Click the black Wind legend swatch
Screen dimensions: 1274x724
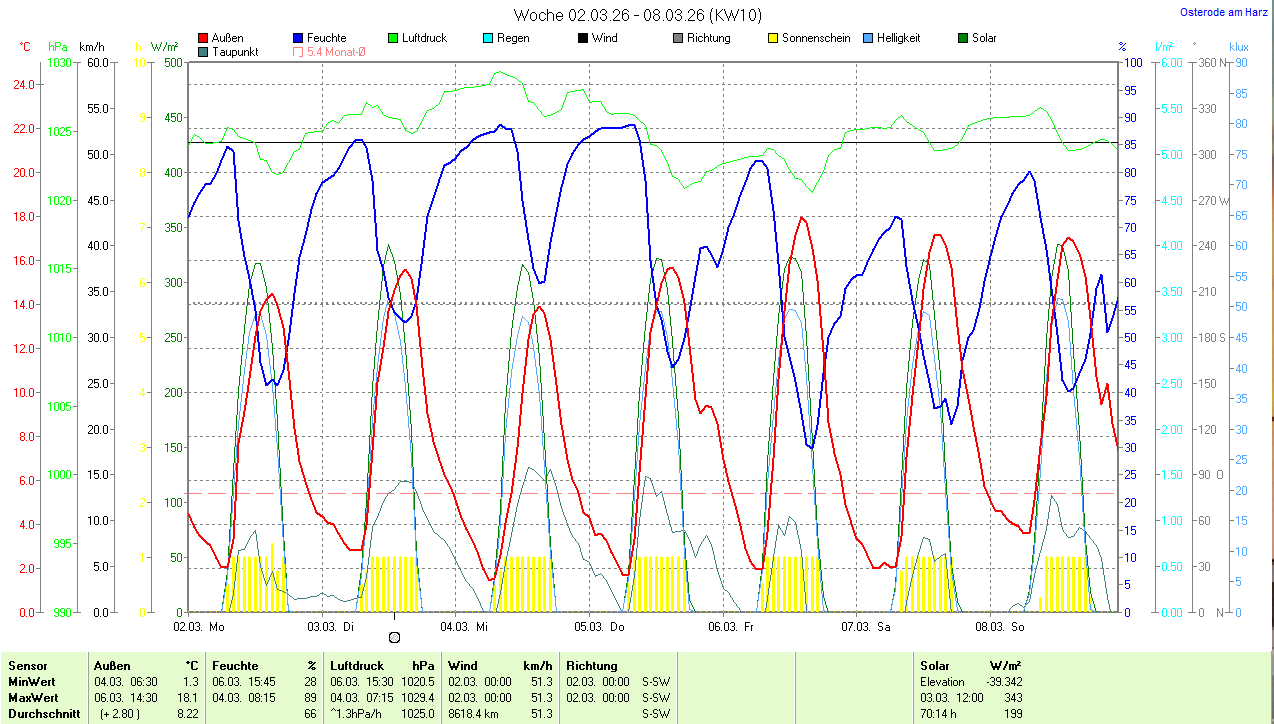coord(583,39)
